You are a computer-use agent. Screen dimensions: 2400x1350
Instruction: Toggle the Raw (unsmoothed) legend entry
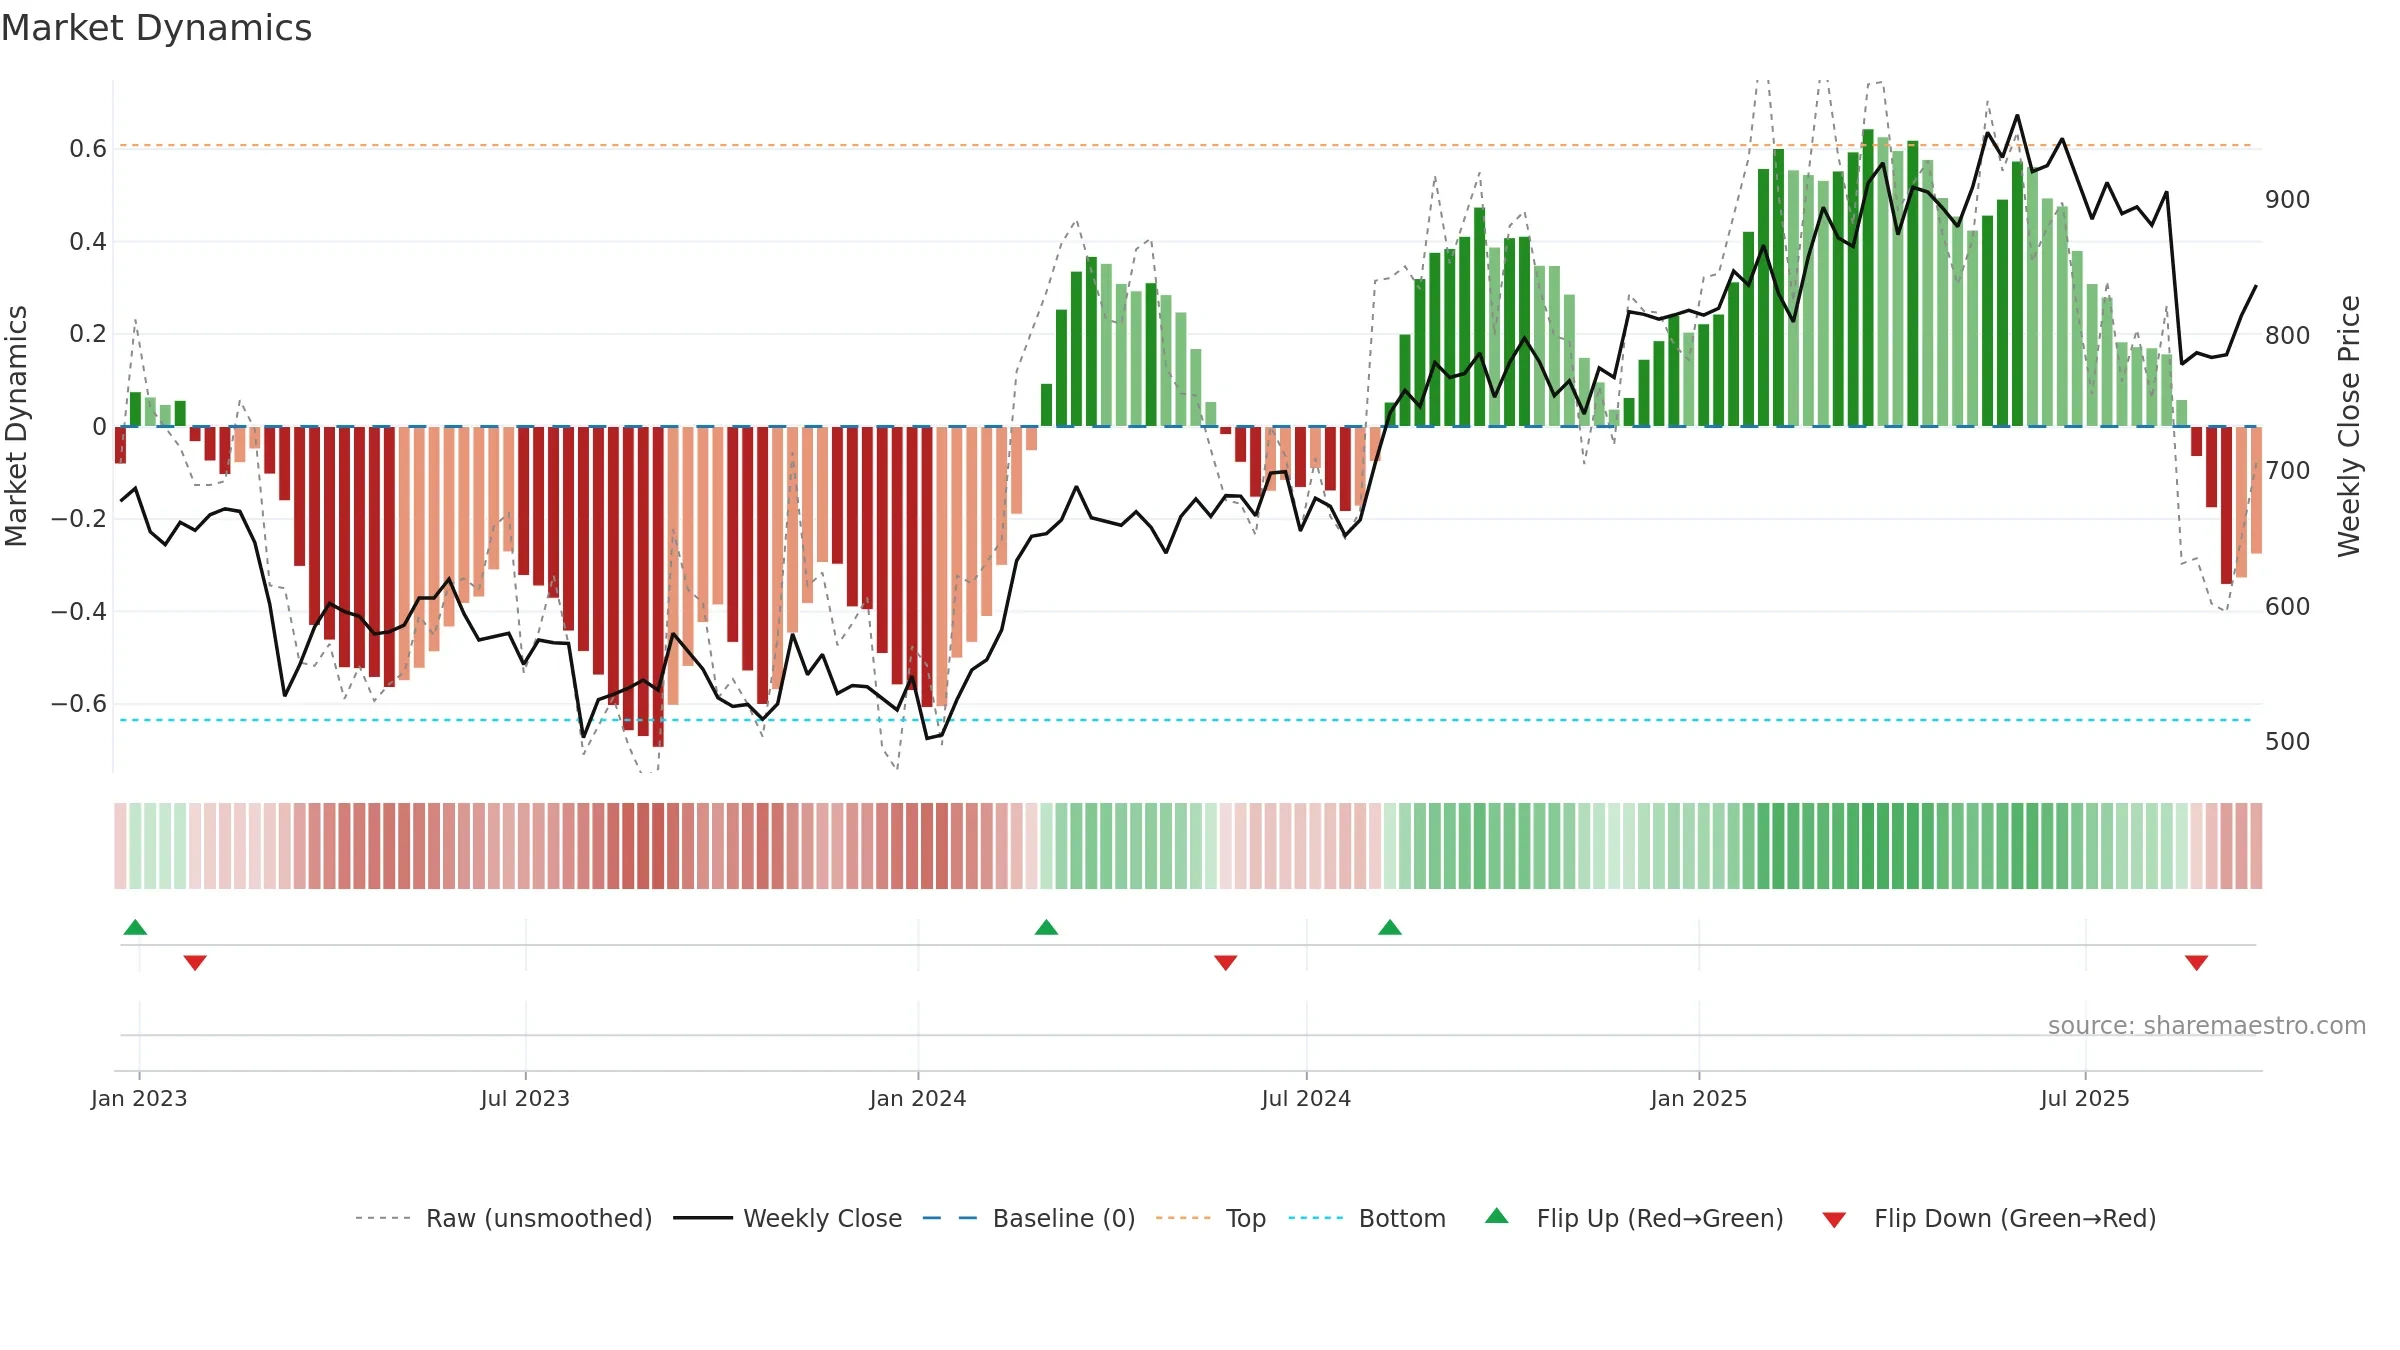(x=504, y=1218)
